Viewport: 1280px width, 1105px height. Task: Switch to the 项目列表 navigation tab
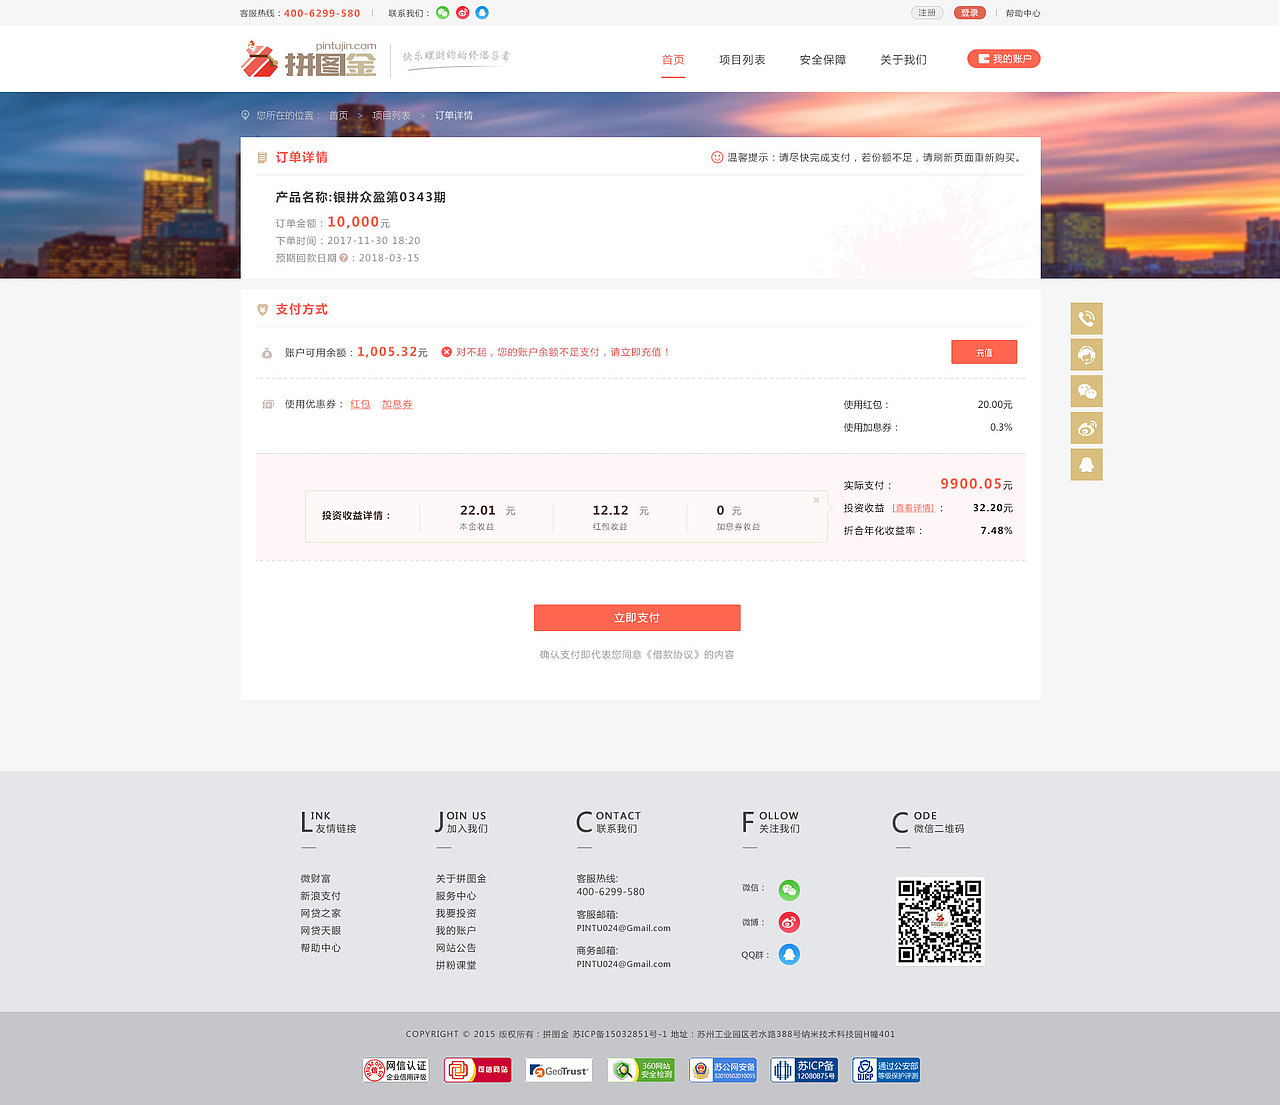[741, 59]
